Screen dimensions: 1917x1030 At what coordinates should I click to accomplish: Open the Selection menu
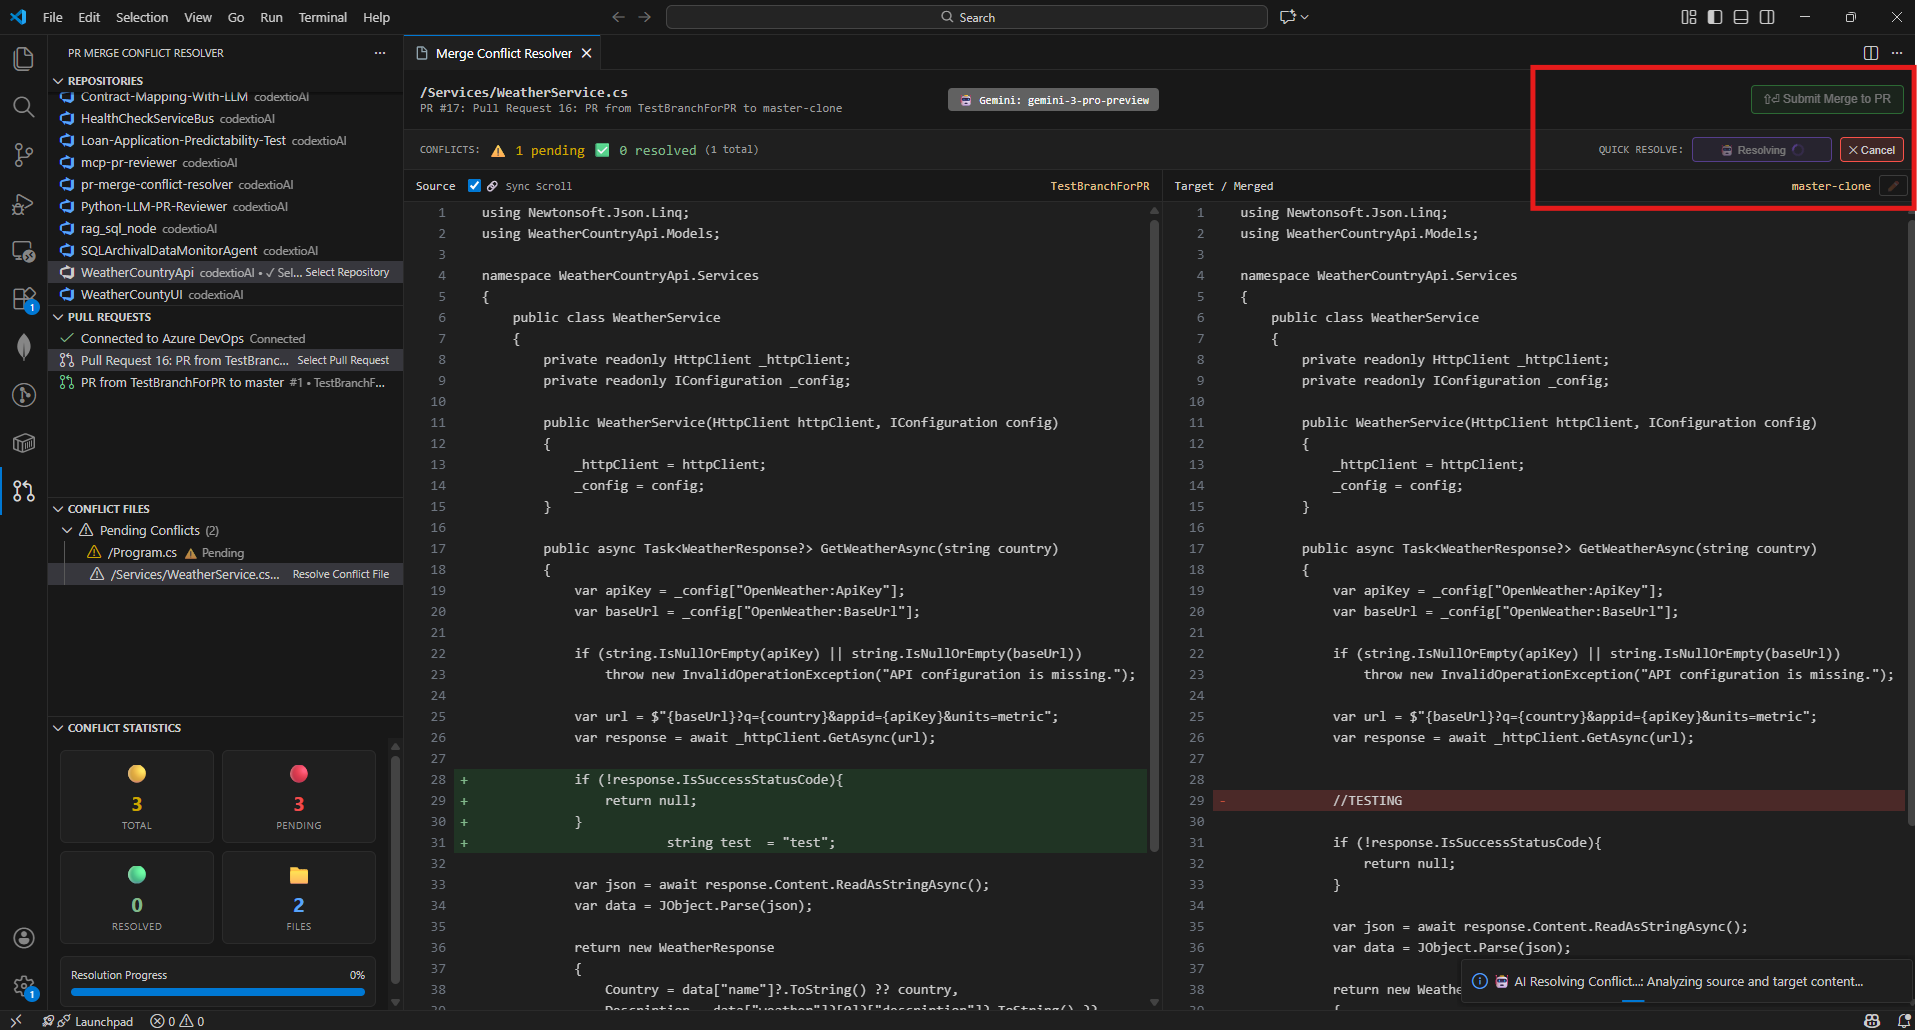point(142,17)
